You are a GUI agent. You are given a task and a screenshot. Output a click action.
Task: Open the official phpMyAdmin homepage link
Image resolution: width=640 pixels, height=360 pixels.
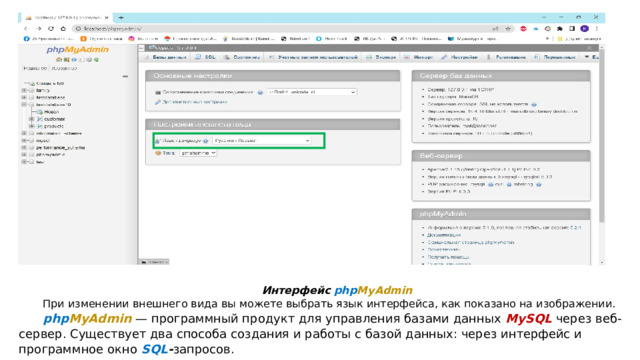click(x=471, y=242)
